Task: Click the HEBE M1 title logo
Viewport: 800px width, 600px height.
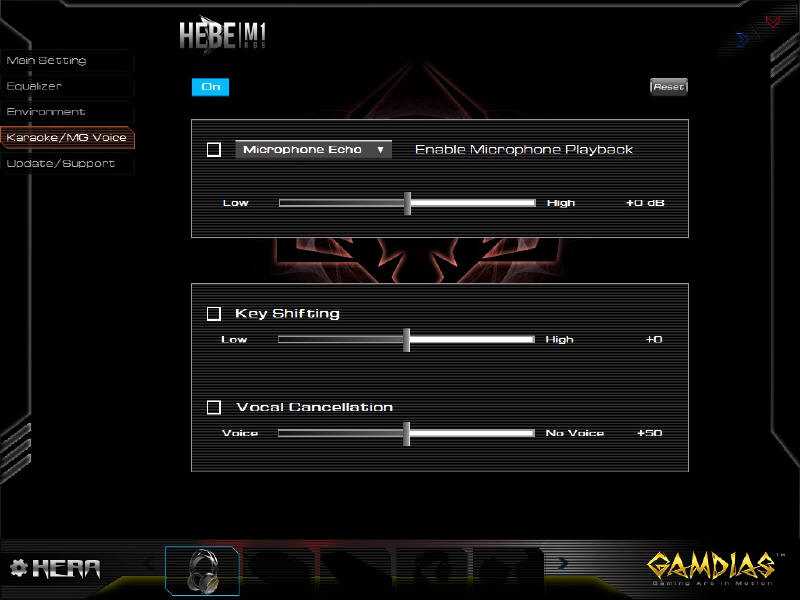Action: tap(222, 35)
